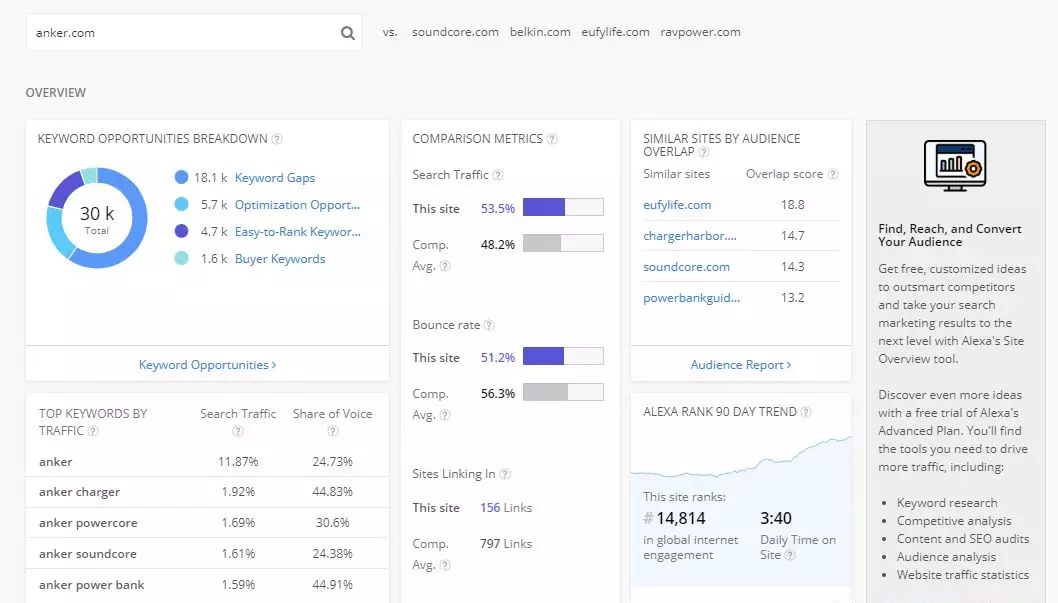Click help icon next to Alexa Rank 90 Day Trend
Image resolution: width=1058 pixels, height=603 pixels.
click(806, 412)
